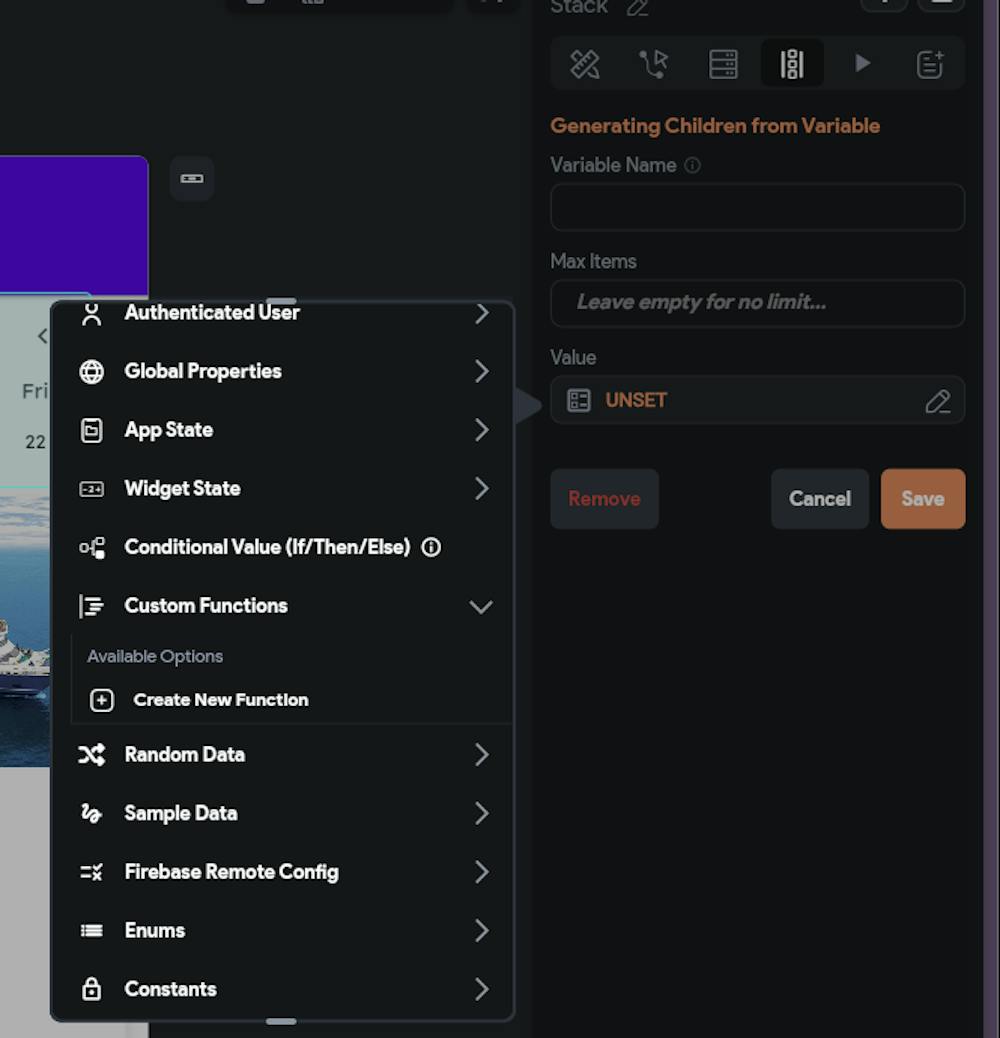This screenshot has width=1000, height=1038.
Task: Expand Firebase Remote Config chevron
Action: (x=482, y=872)
